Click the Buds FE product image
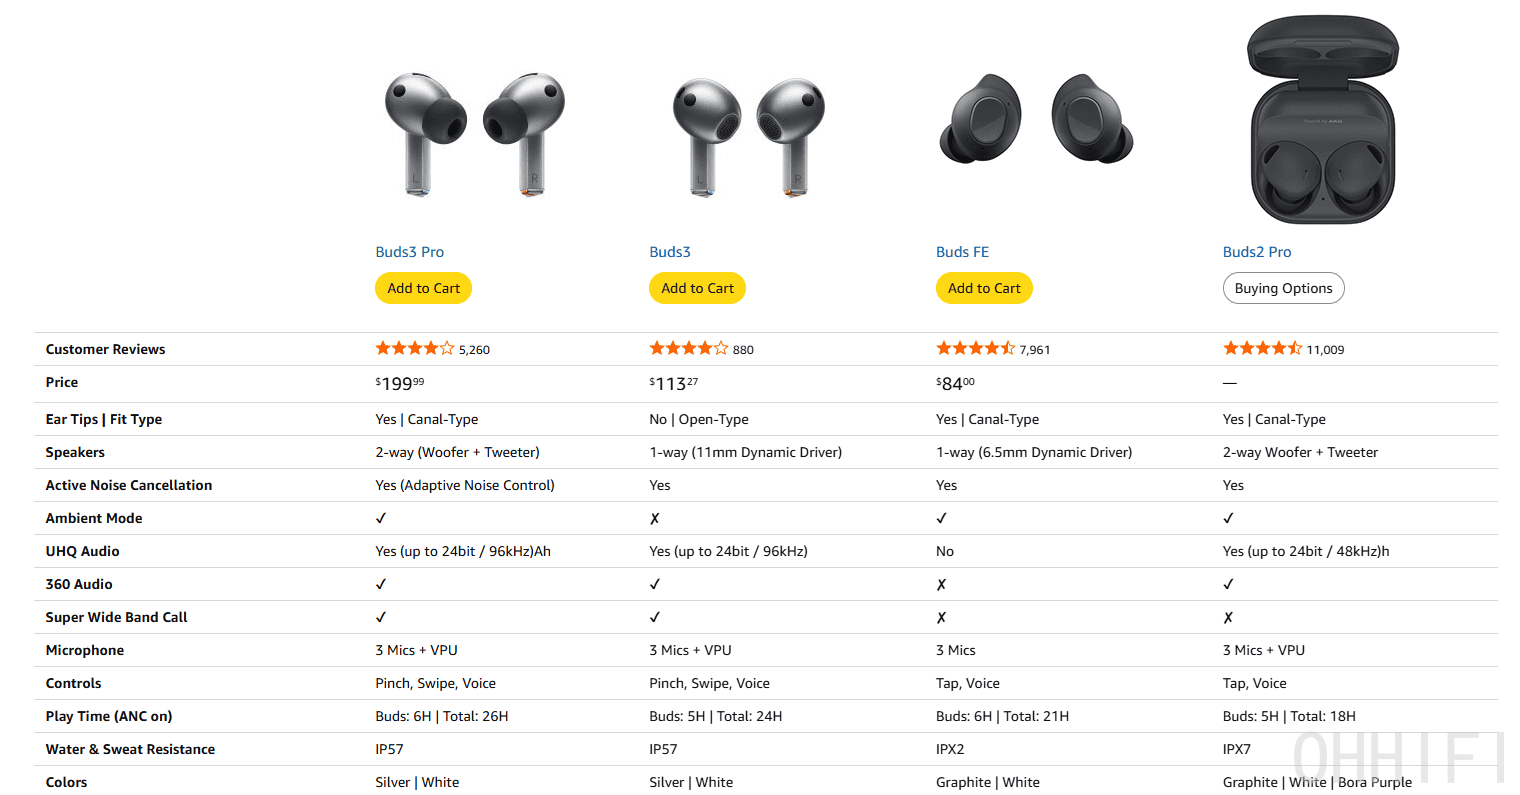 tap(1035, 120)
